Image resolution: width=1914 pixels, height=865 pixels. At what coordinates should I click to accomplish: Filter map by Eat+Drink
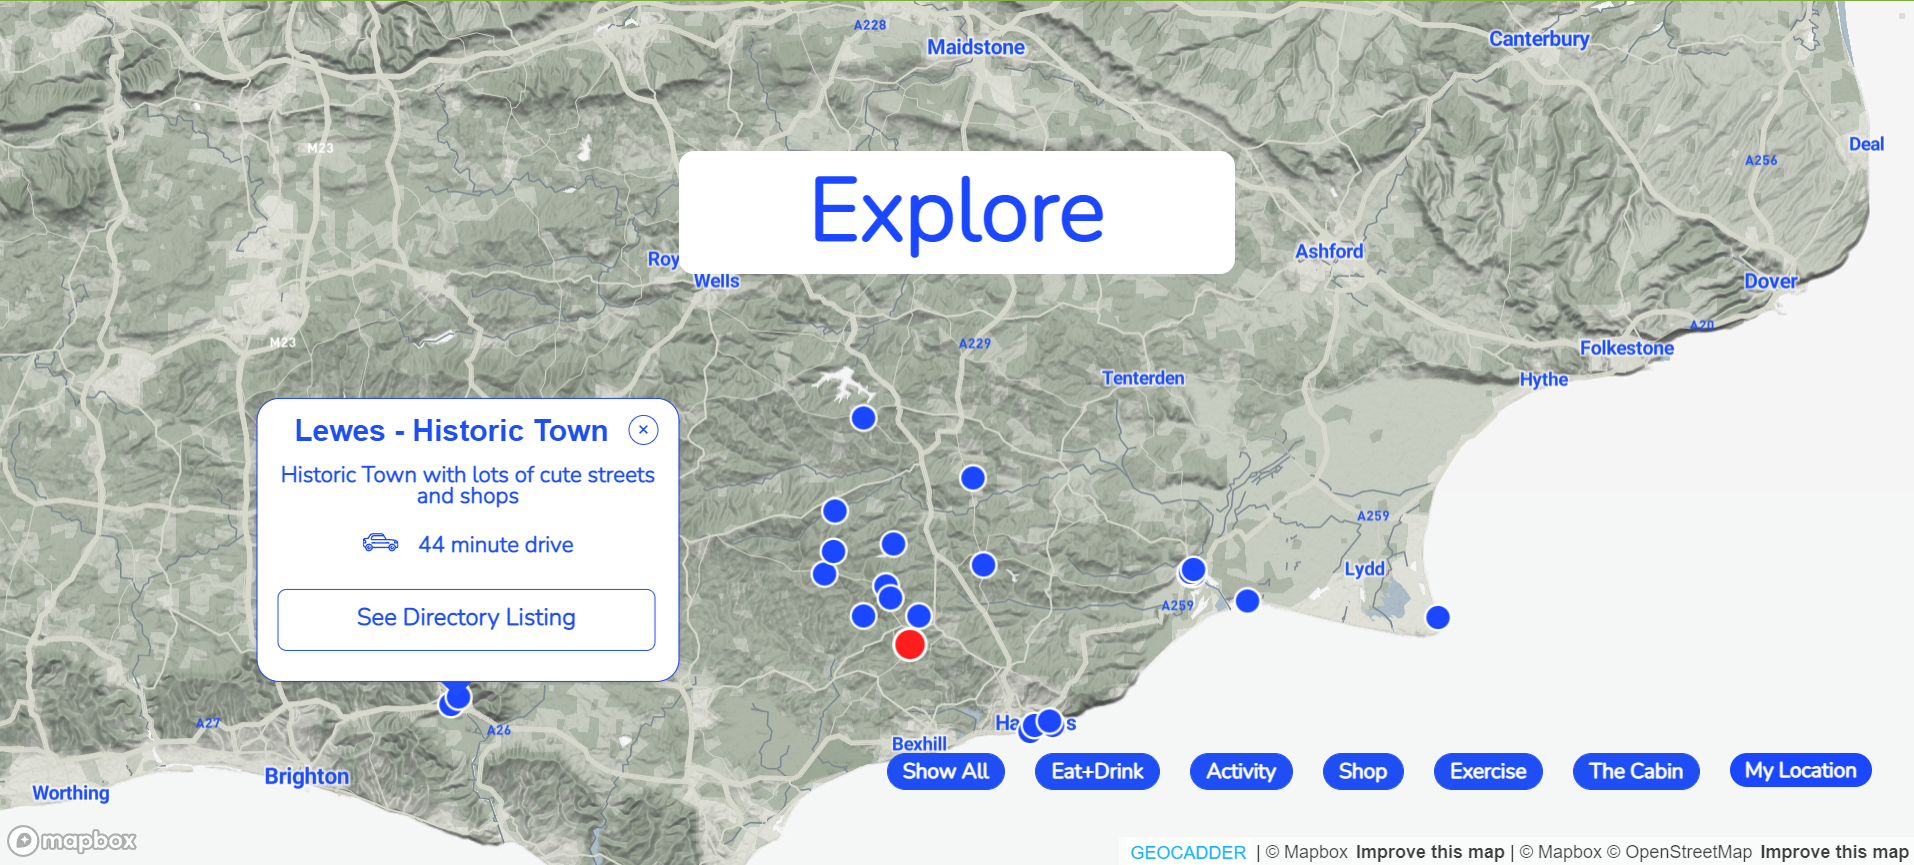point(1096,771)
